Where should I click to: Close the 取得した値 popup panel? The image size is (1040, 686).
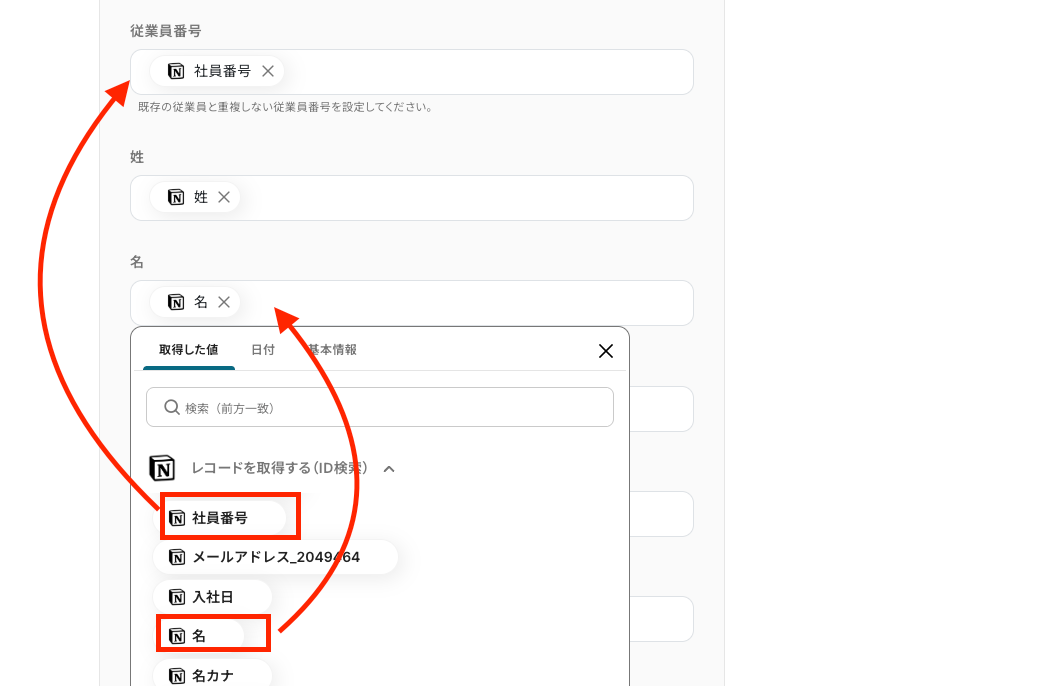(x=605, y=351)
